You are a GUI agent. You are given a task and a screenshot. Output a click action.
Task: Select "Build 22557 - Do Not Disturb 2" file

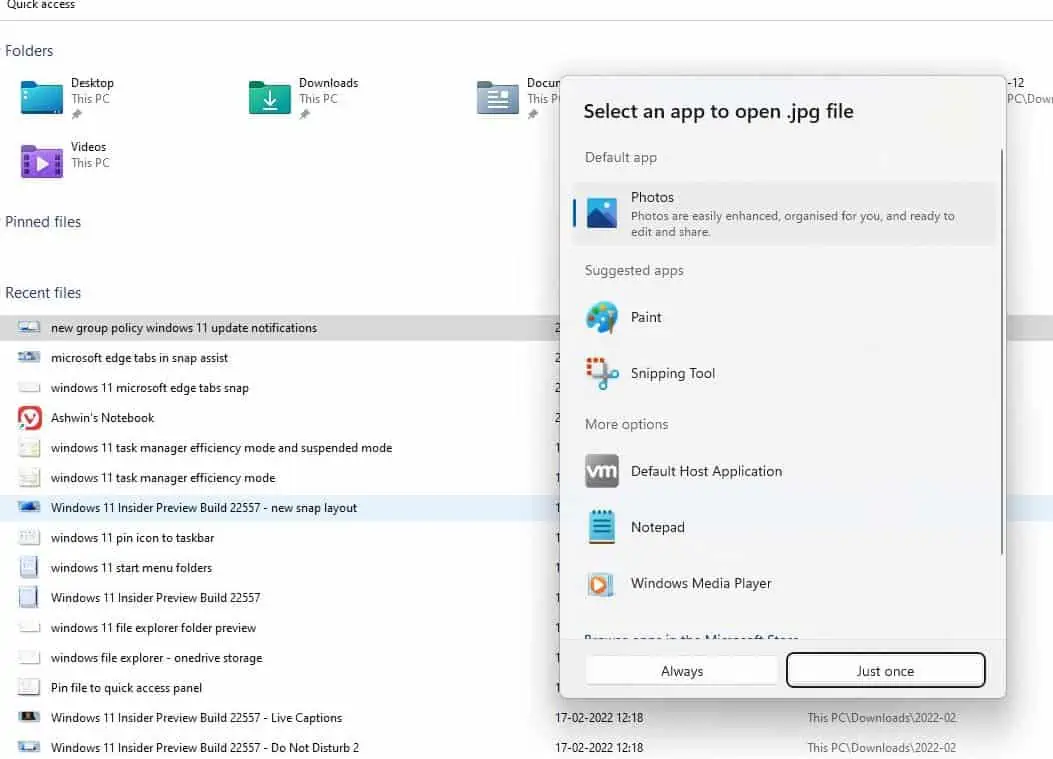coord(205,748)
